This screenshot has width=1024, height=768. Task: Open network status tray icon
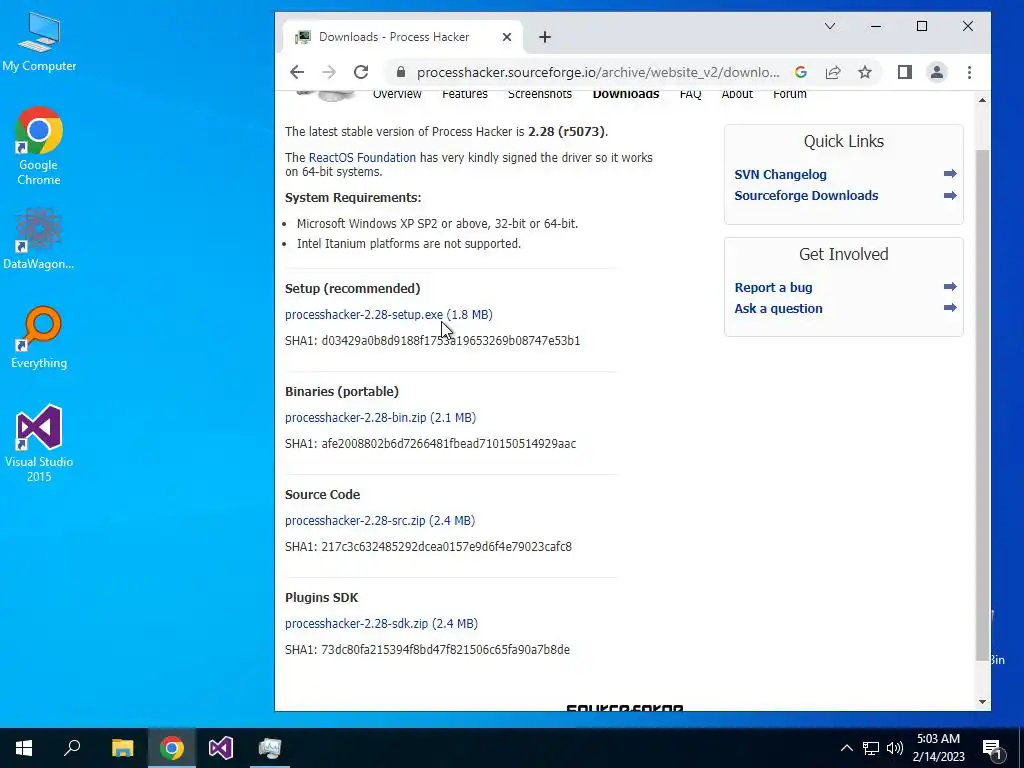(871, 748)
